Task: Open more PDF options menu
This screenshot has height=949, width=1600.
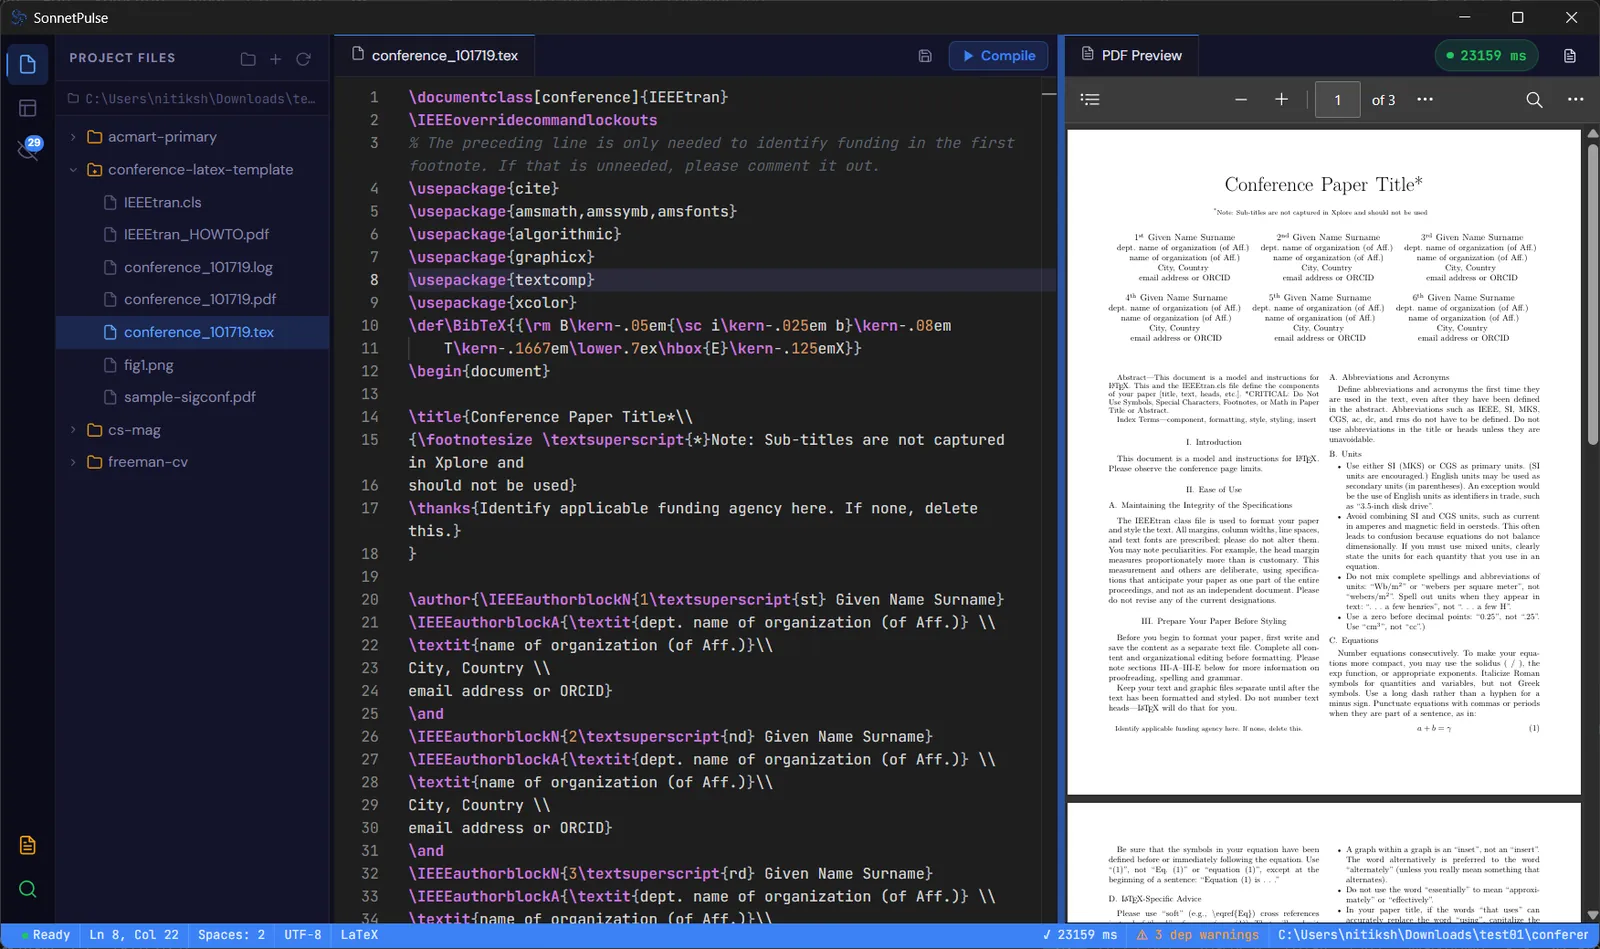Action: click(1576, 100)
